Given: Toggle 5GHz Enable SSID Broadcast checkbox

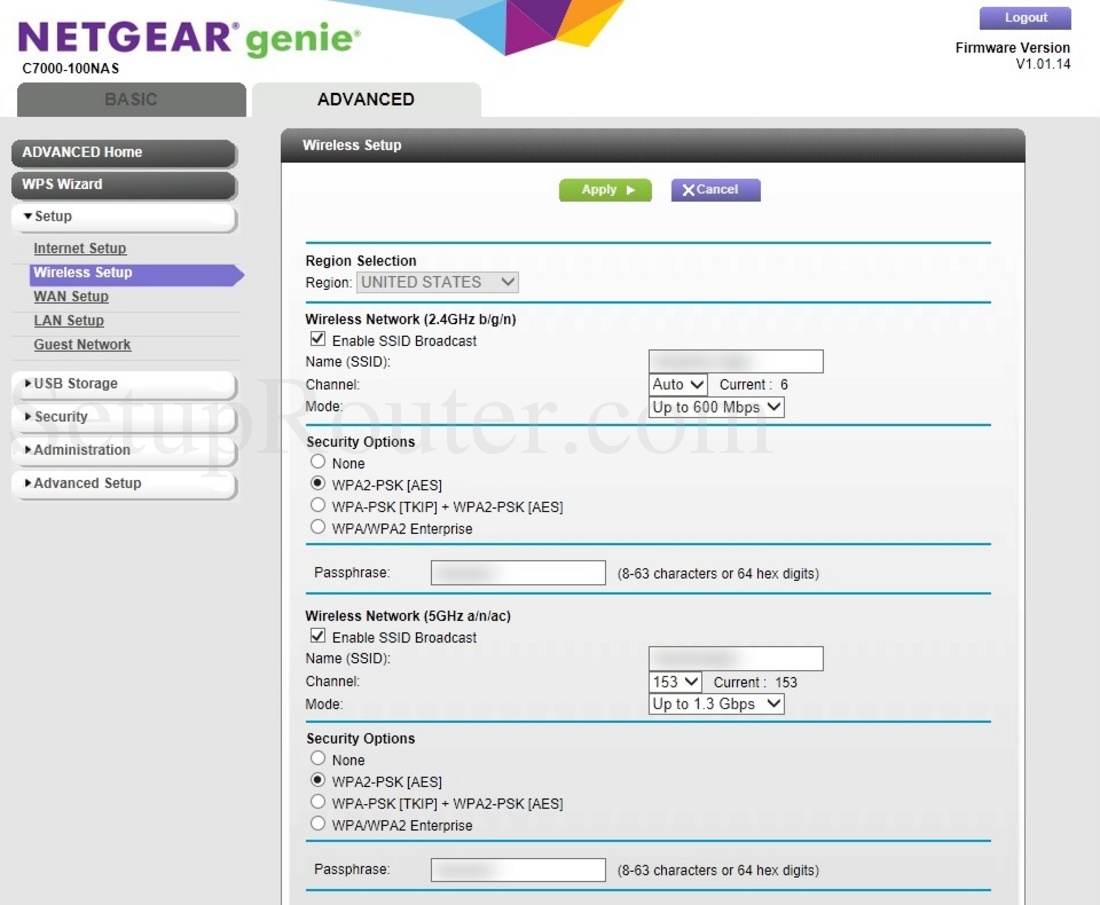Looking at the screenshot, I should [x=318, y=636].
